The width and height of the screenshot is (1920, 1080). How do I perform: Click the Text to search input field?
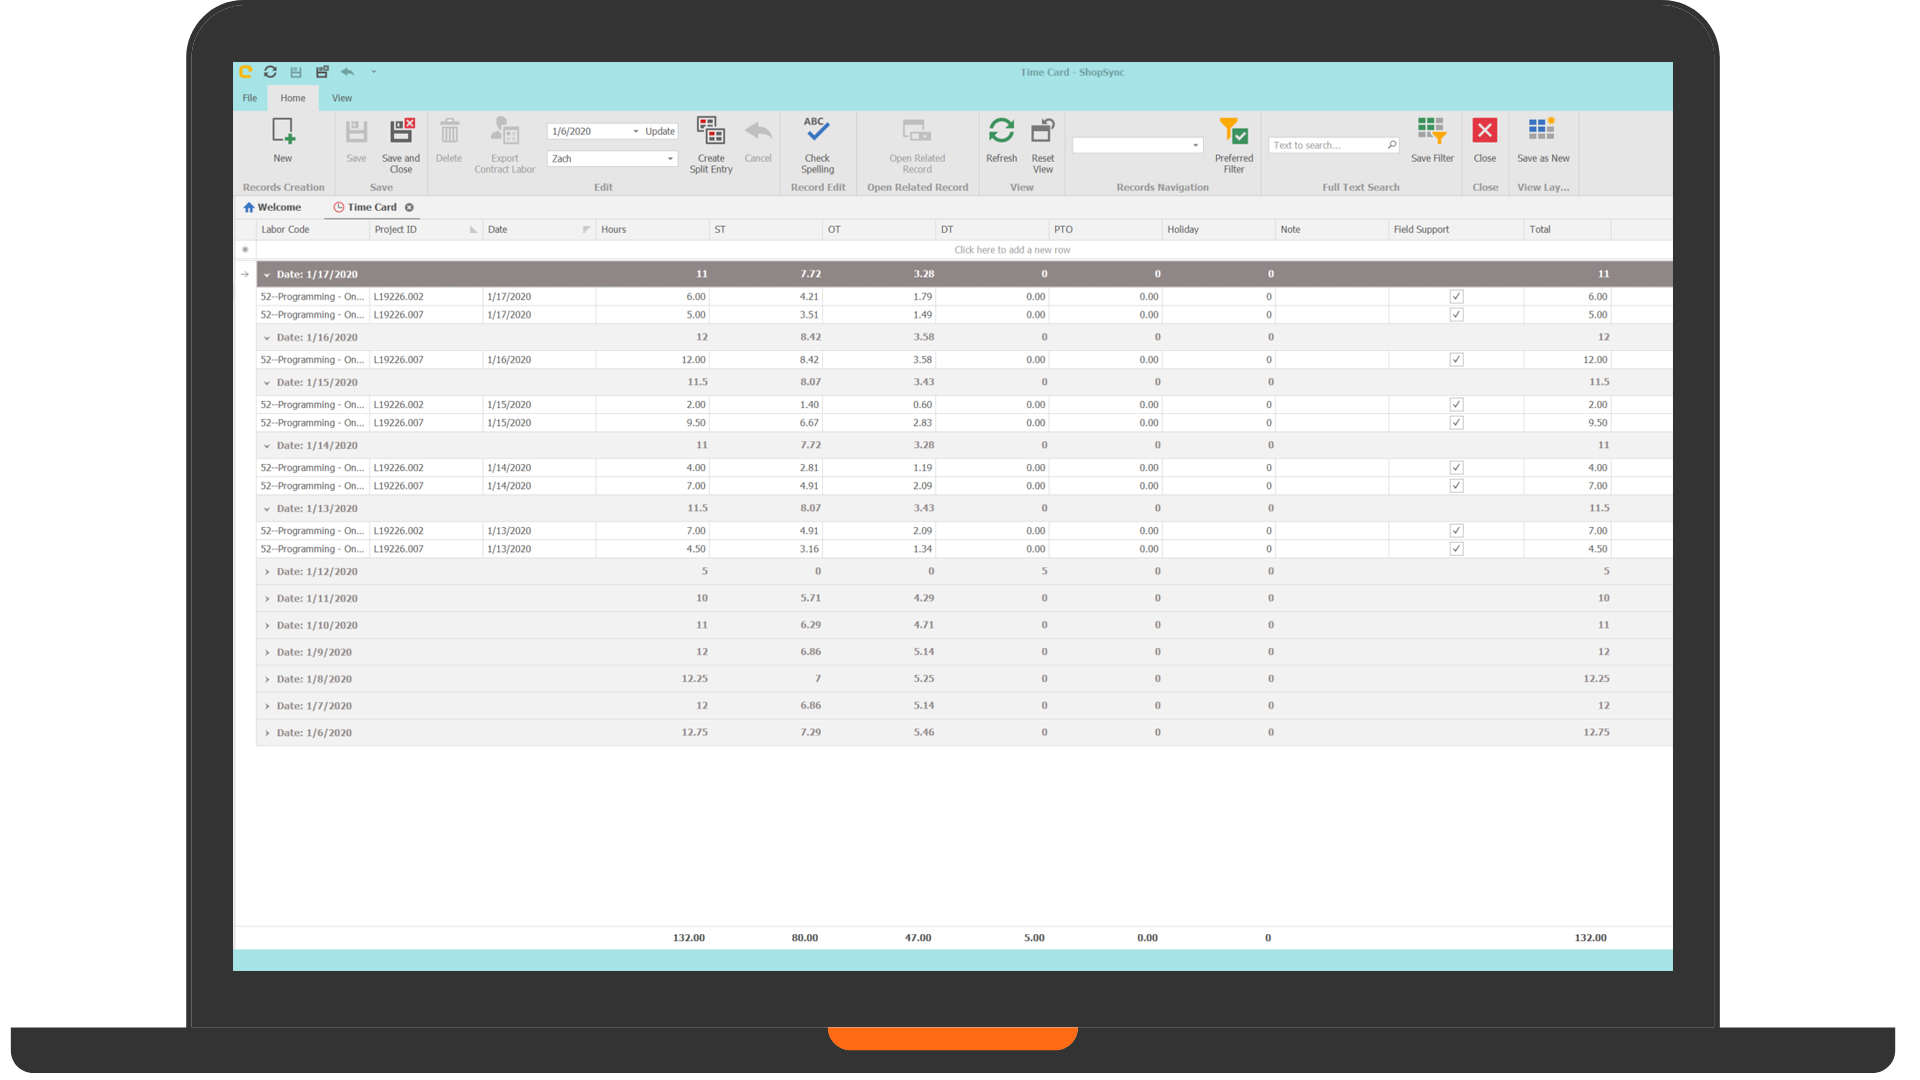point(1326,146)
